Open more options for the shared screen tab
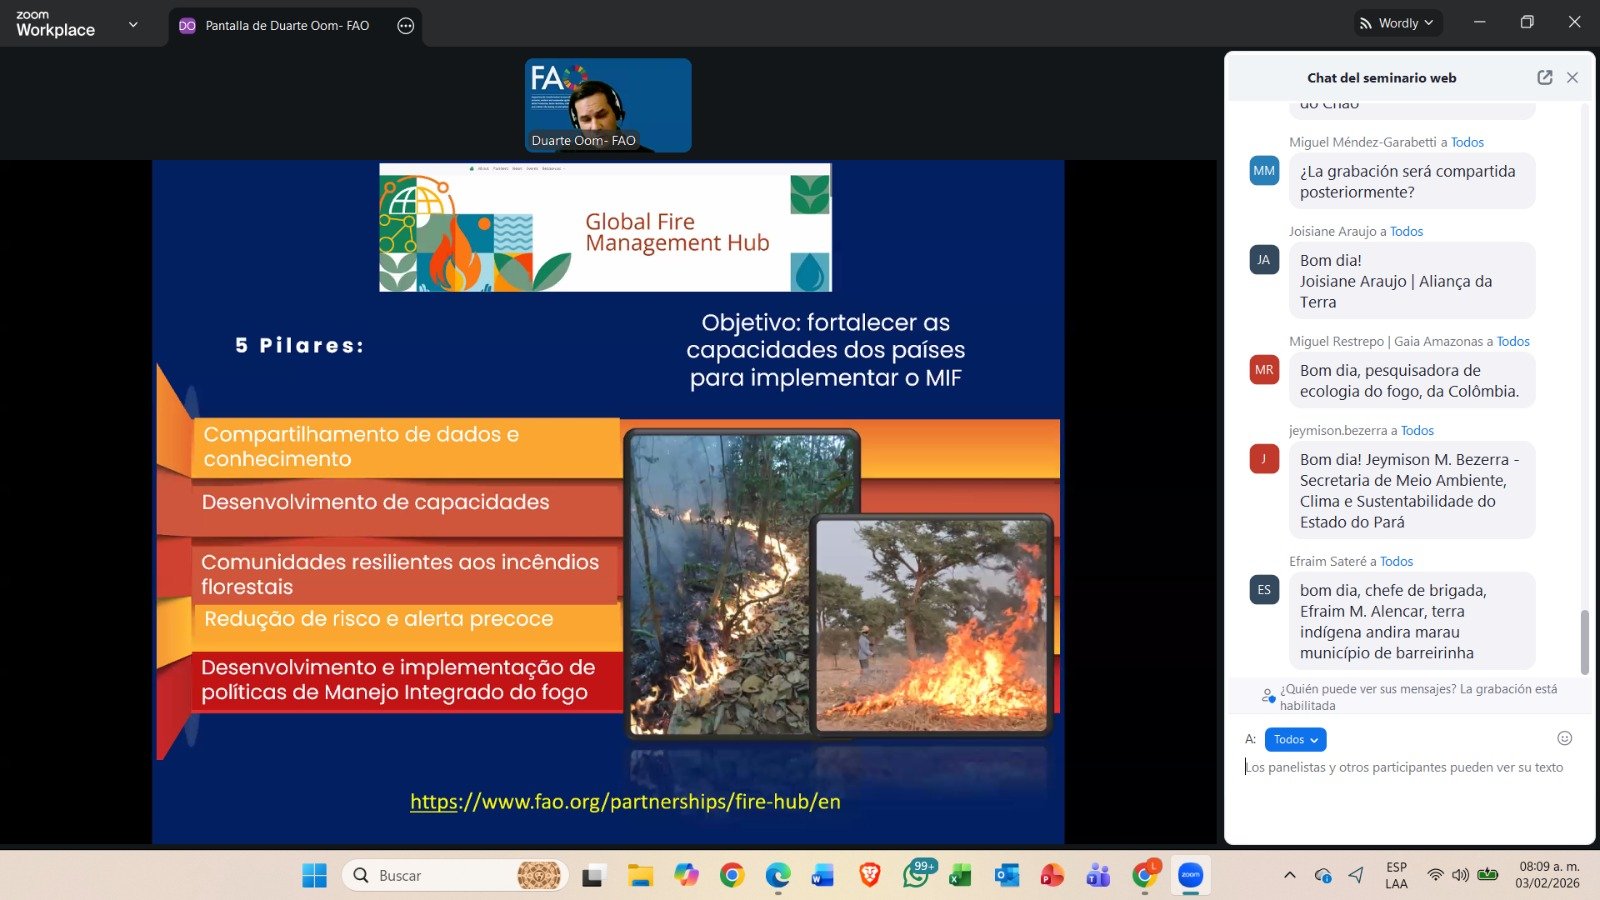 405,26
